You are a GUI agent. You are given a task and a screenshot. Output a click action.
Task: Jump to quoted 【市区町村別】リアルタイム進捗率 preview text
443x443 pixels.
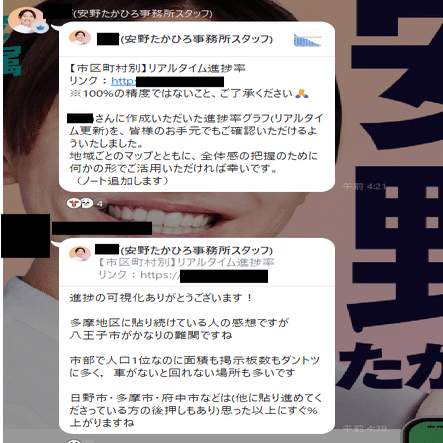click(x=186, y=262)
